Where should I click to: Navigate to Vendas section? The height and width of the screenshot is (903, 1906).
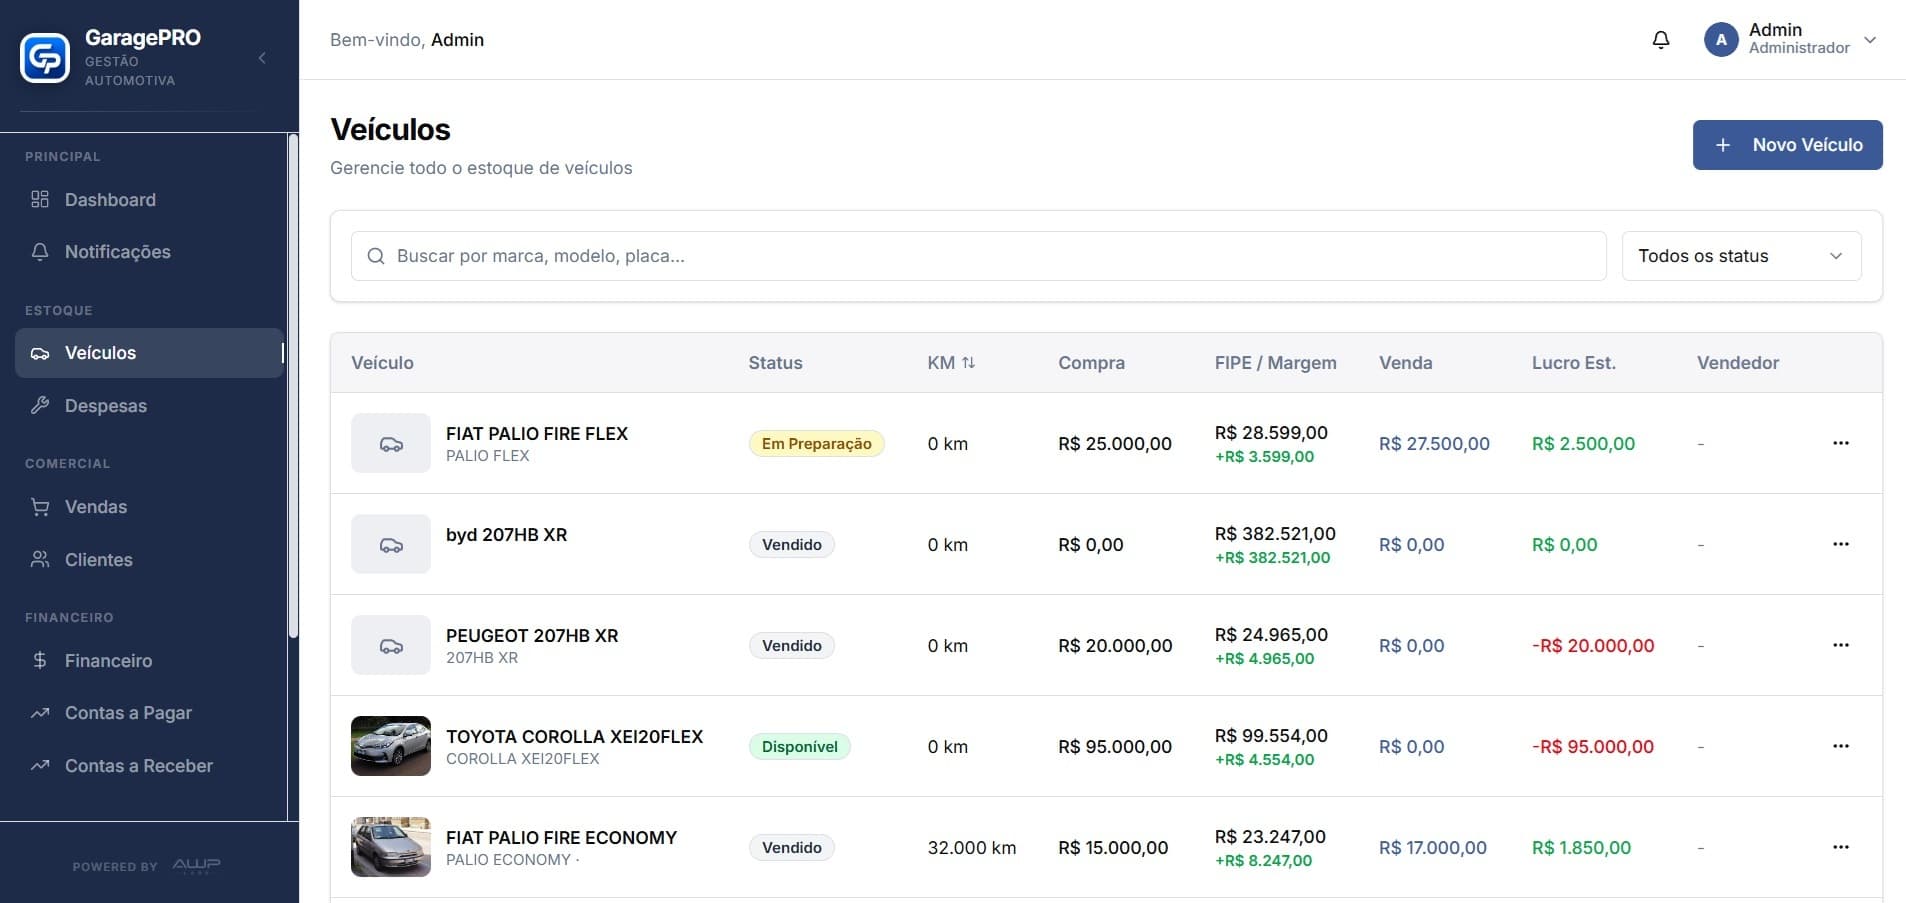tap(149, 507)
